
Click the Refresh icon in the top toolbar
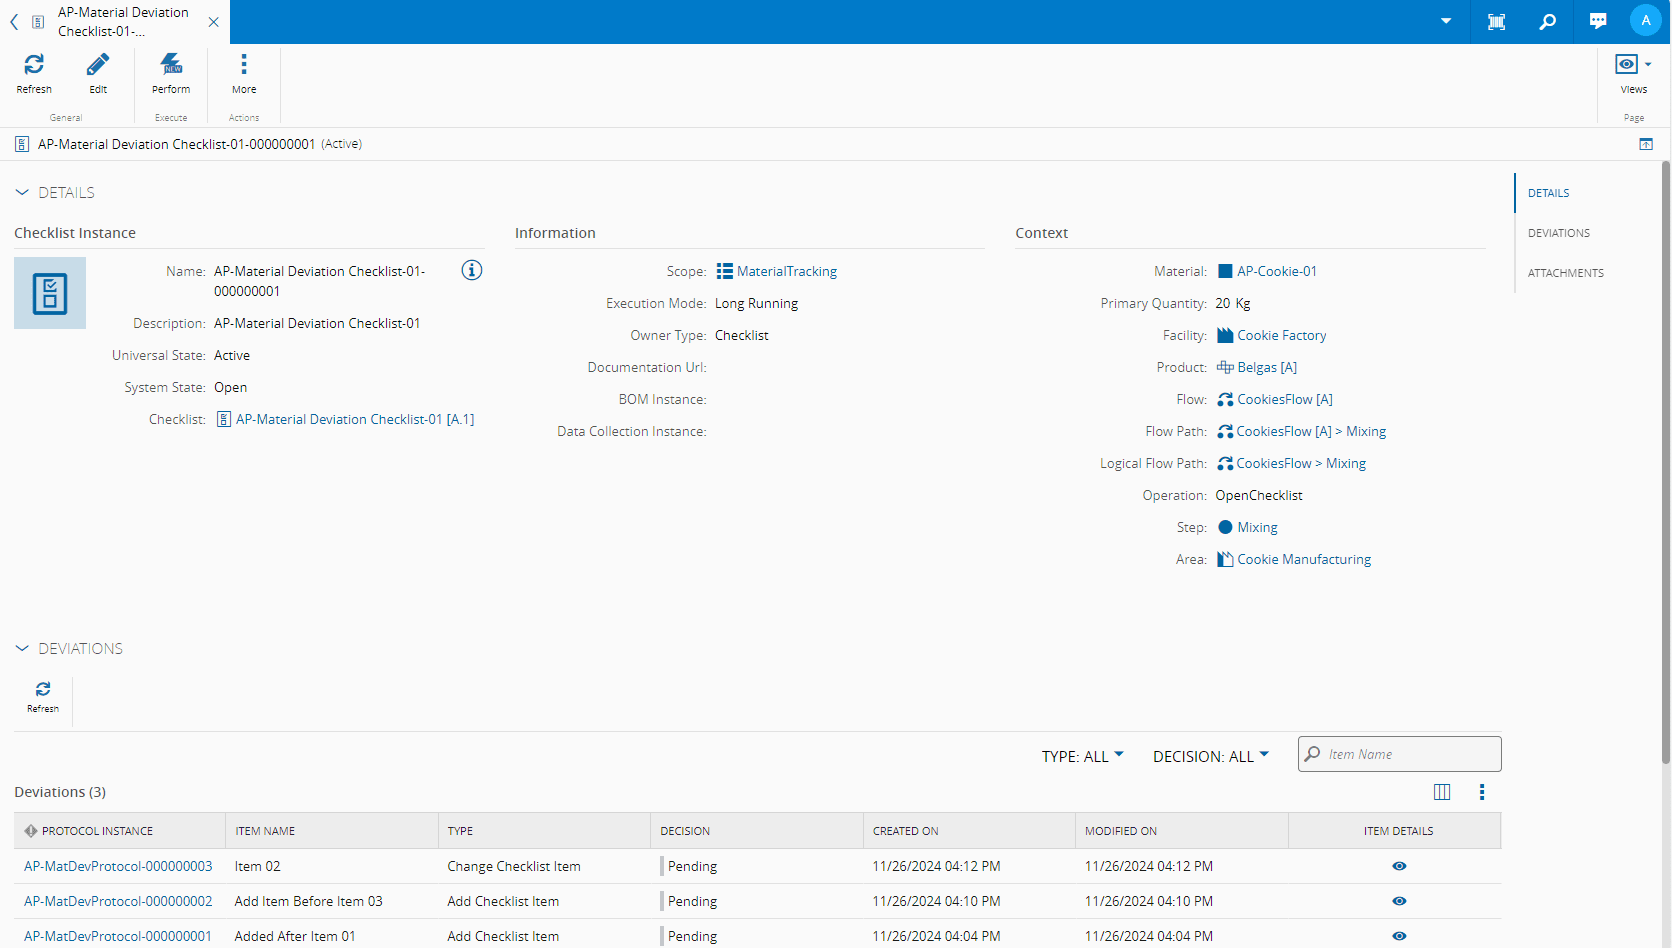[x=34, y=66]
